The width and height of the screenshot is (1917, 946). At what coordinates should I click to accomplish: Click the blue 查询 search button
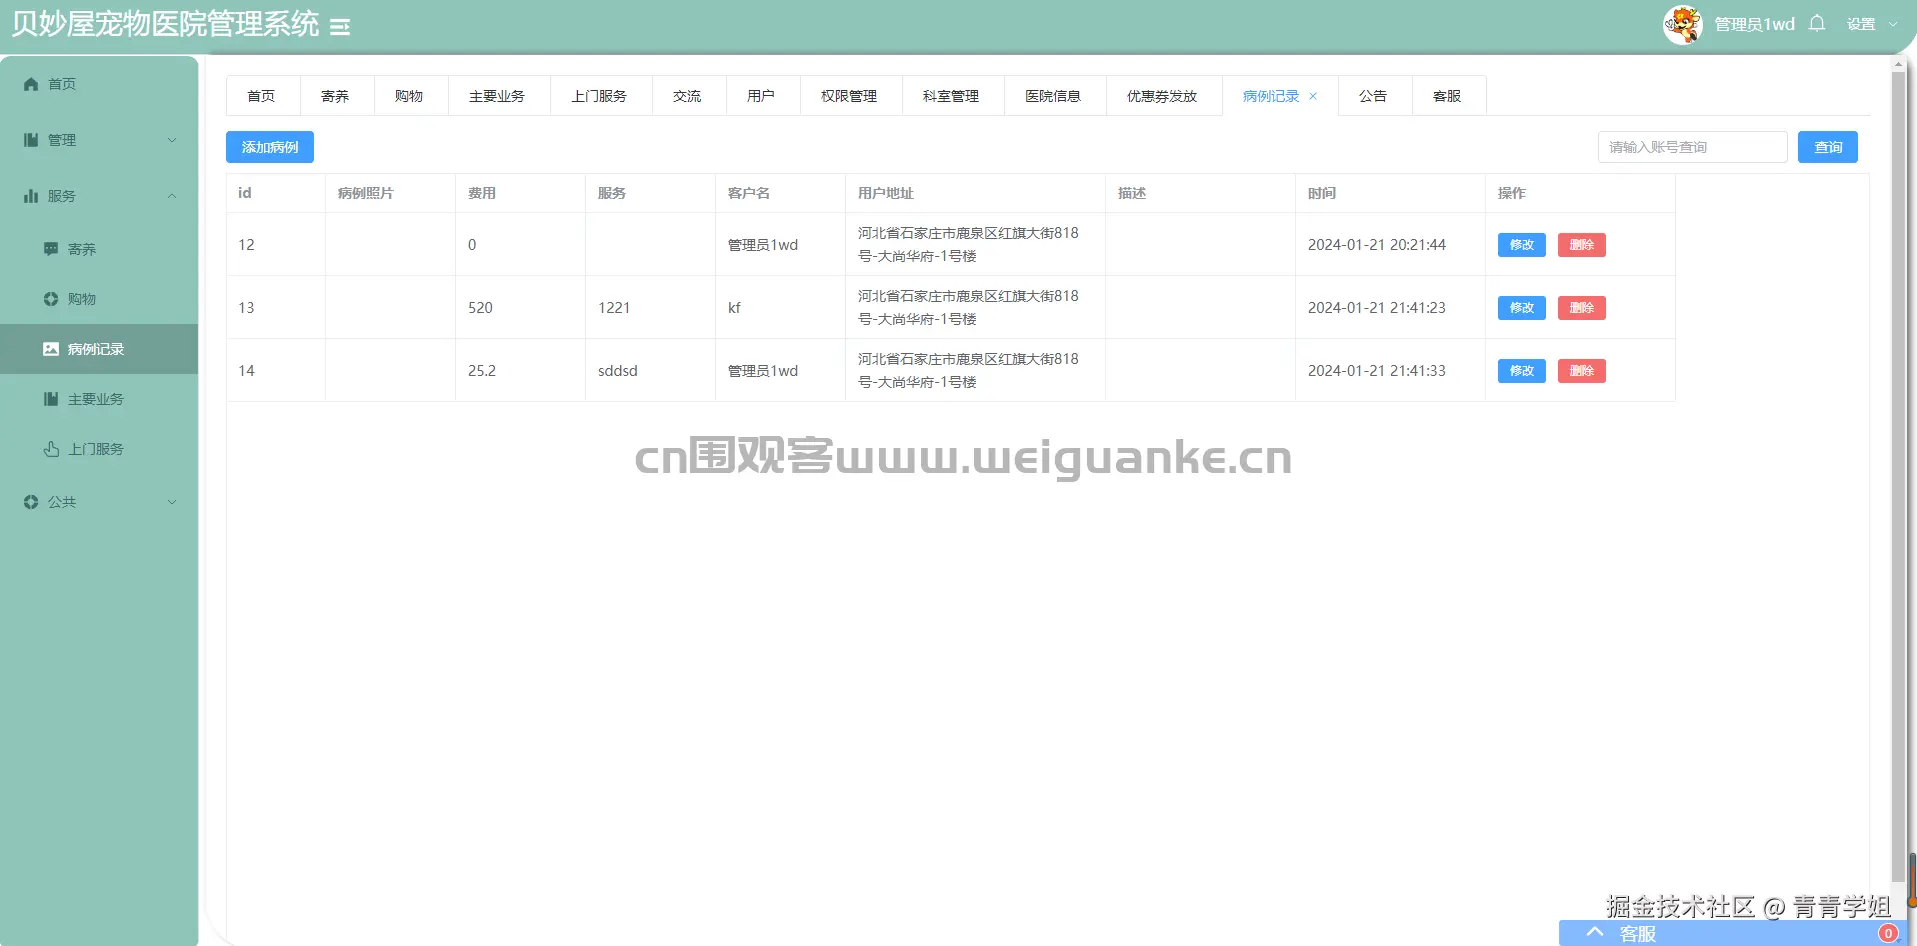tap(1828, 146)
